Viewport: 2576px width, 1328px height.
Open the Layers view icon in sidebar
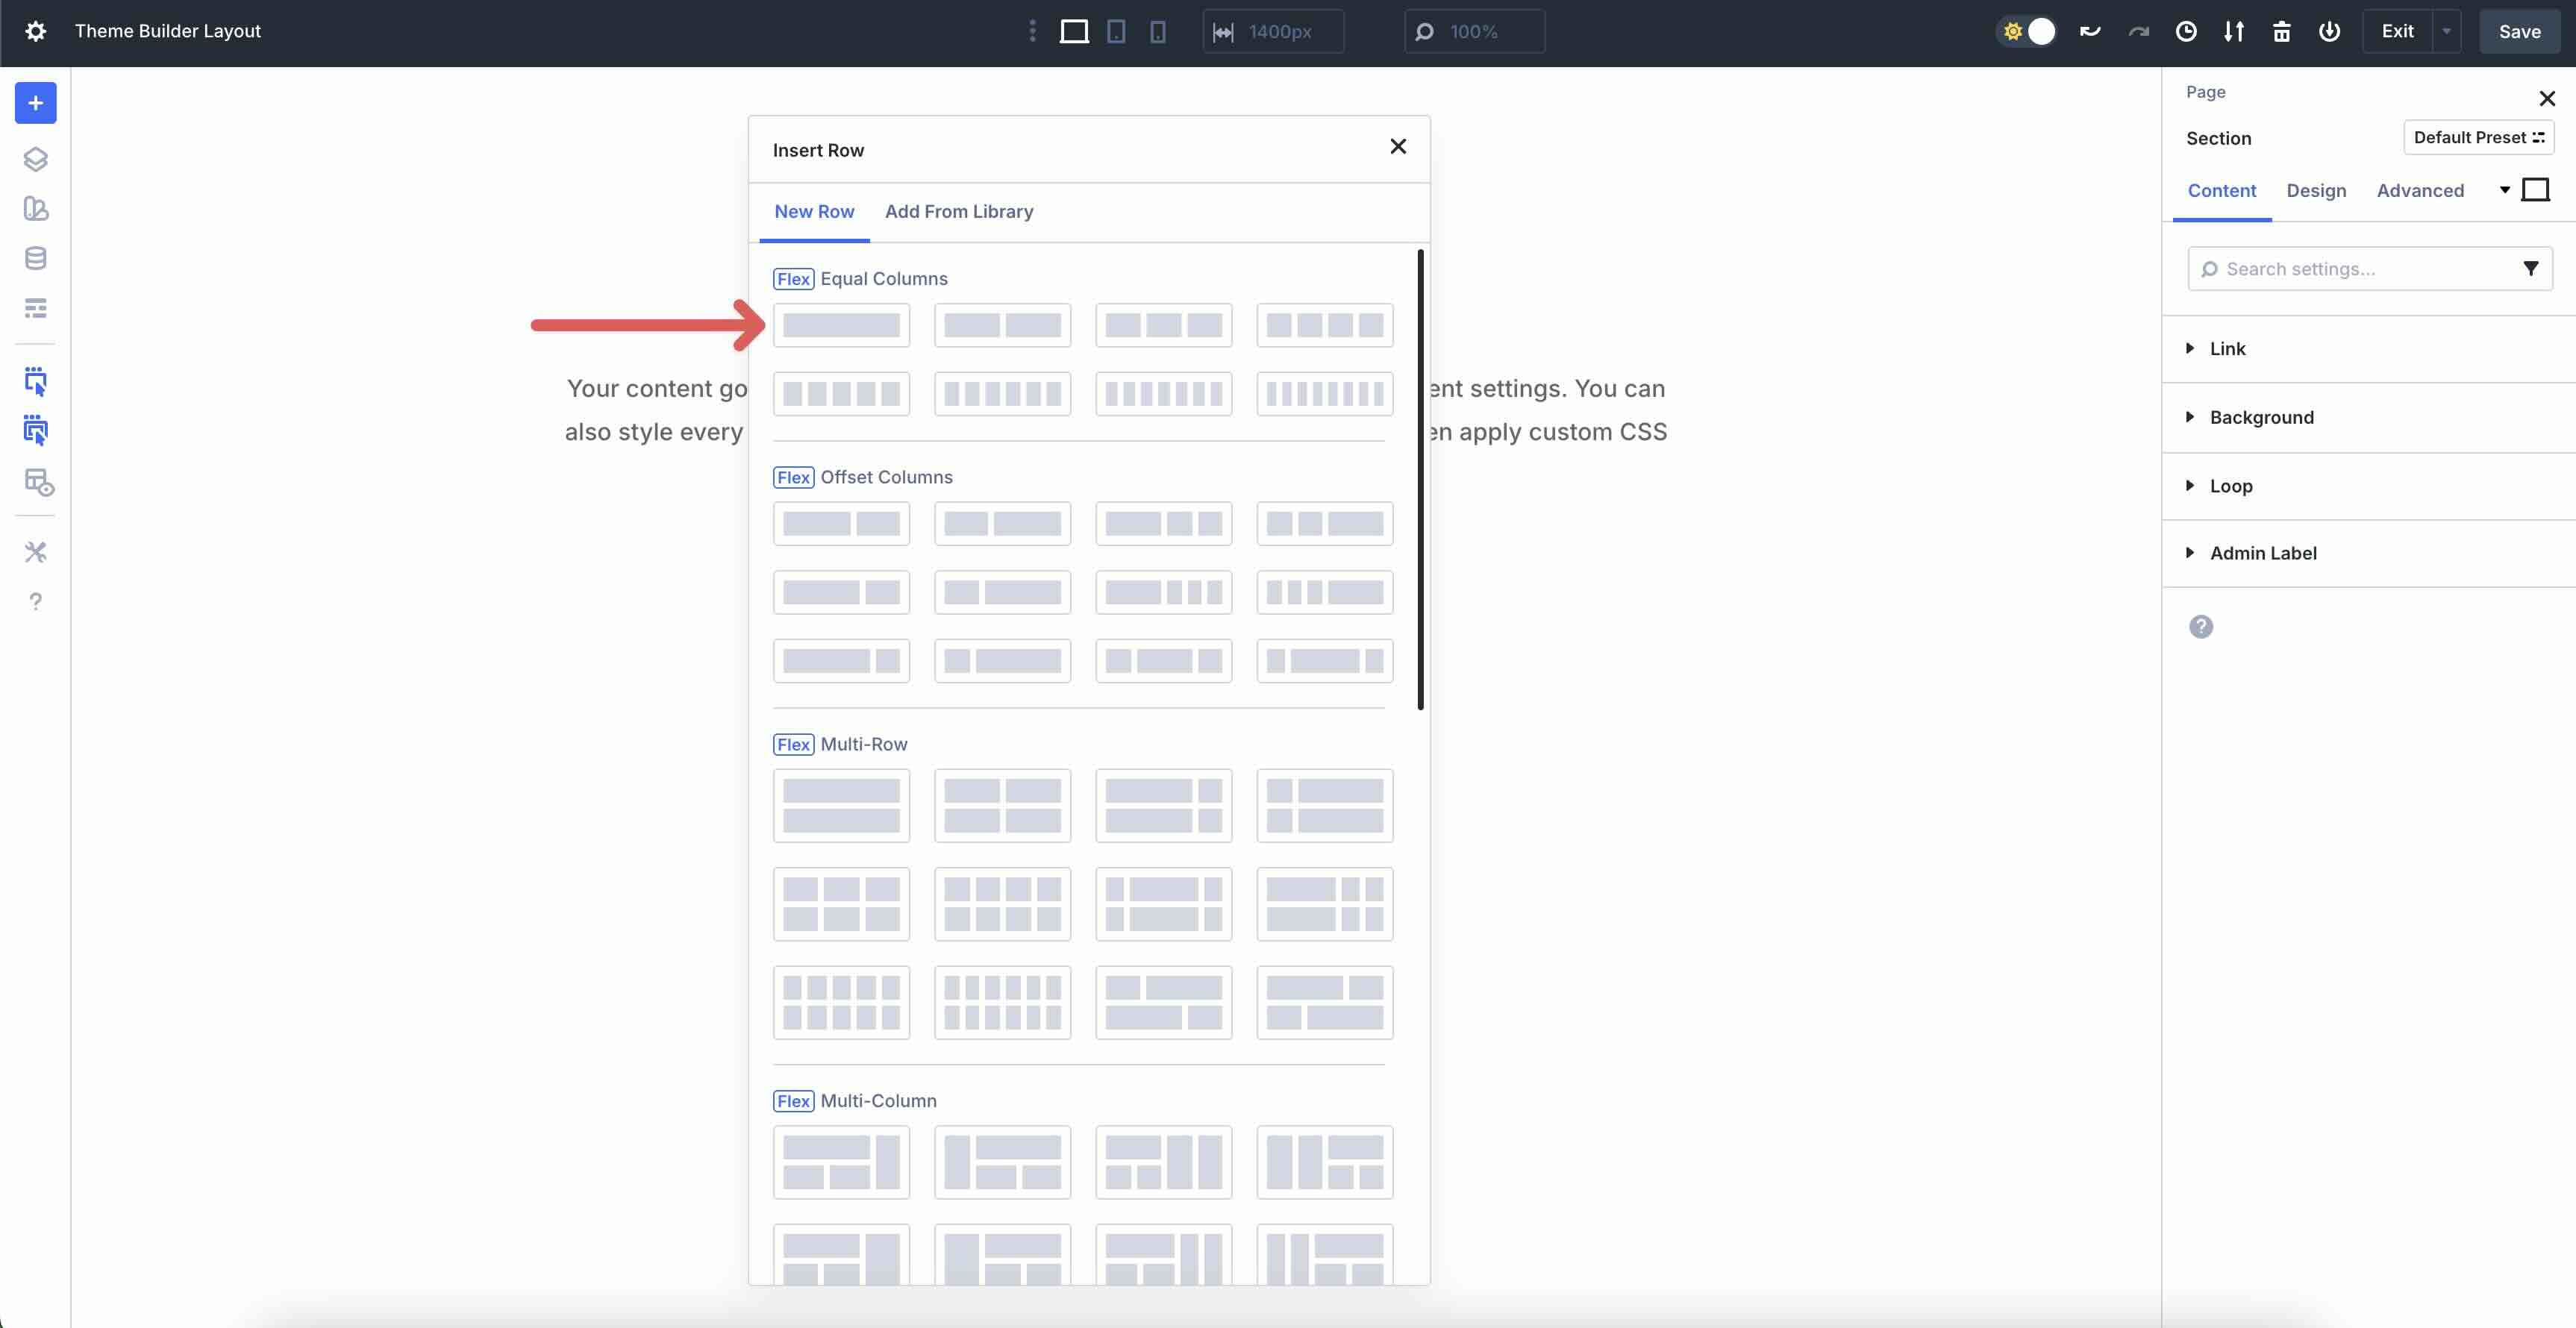click(35, 159)
